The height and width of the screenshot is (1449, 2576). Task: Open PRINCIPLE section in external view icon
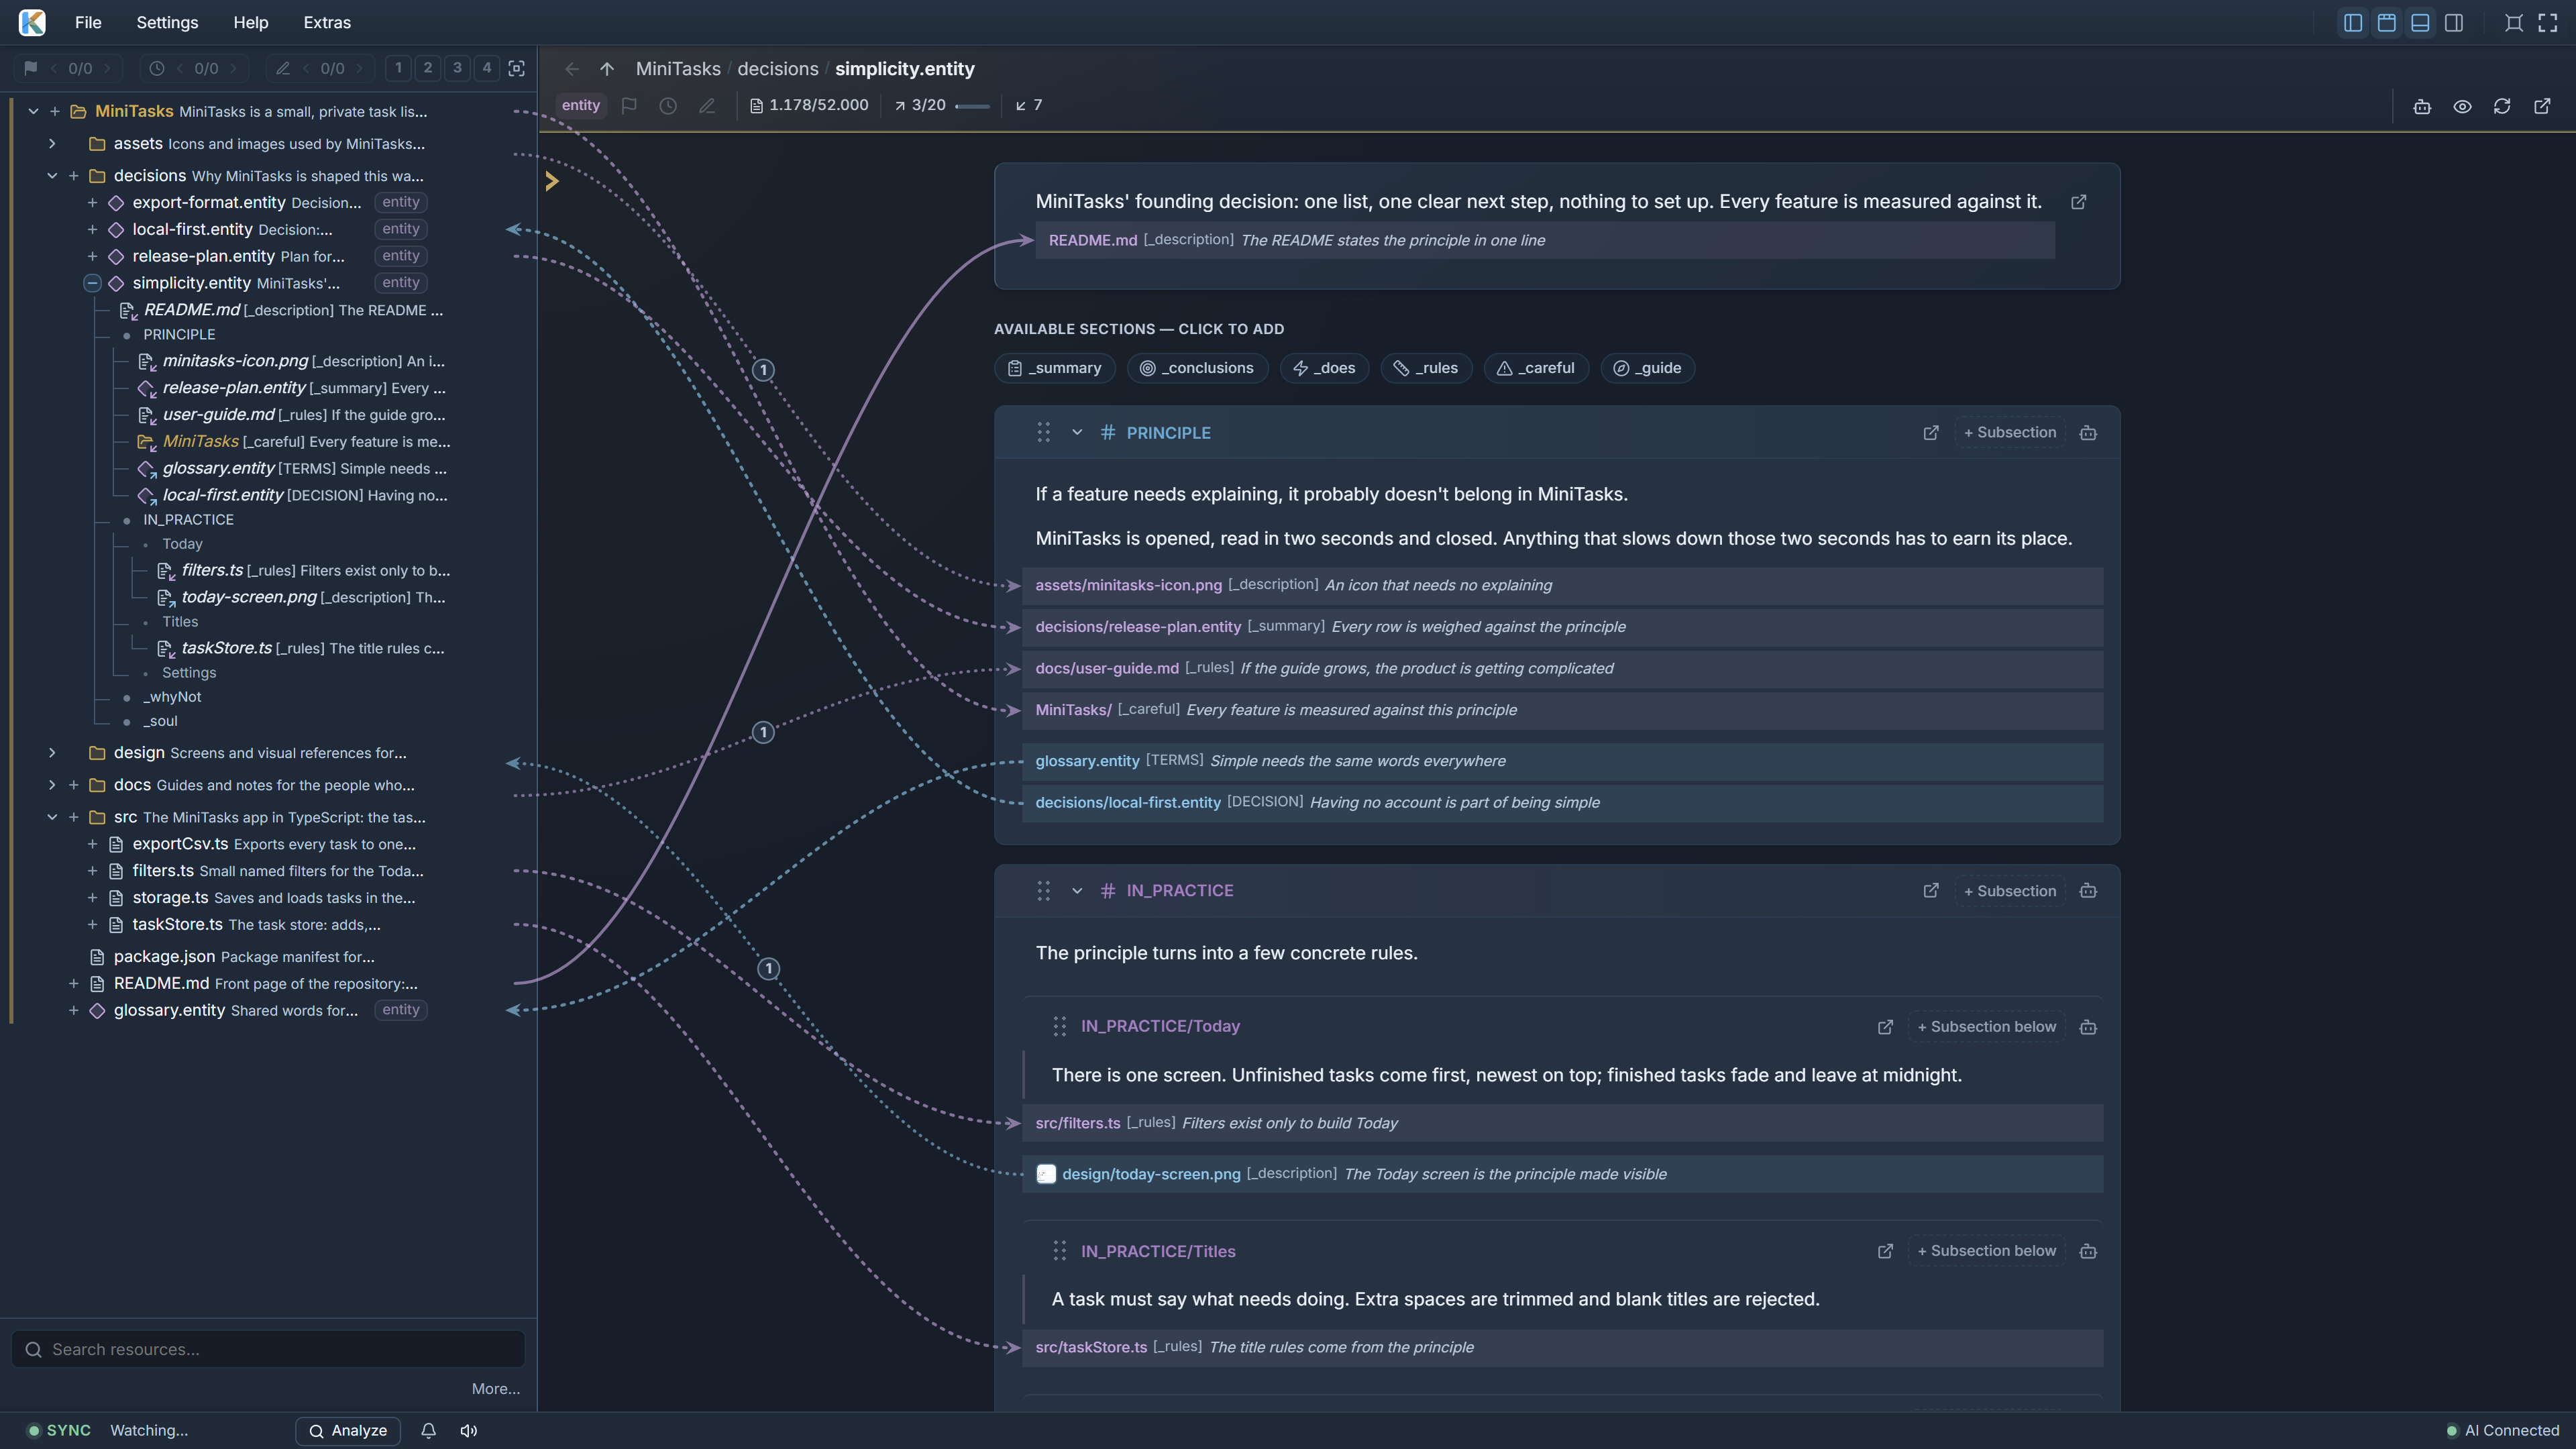coord(1931,433)
